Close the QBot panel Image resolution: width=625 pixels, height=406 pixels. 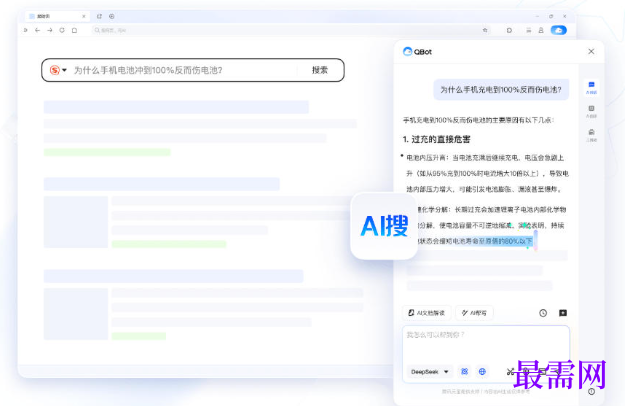591,51
